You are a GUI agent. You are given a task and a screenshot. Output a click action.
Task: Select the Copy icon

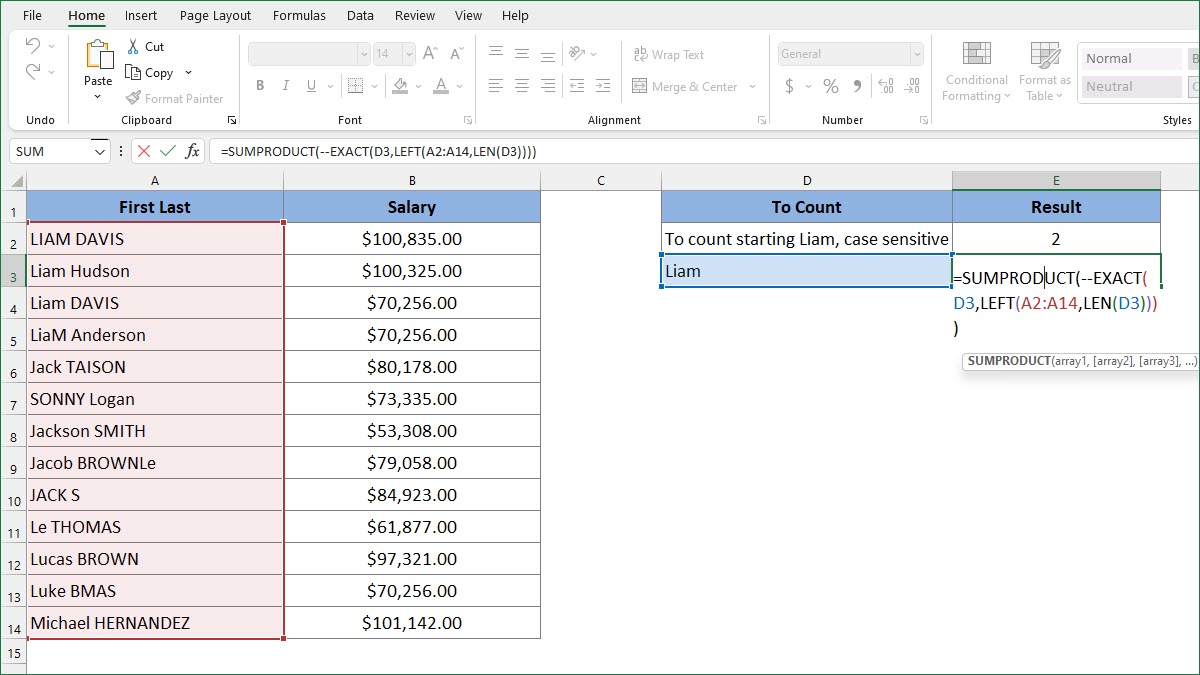(131, 72)
